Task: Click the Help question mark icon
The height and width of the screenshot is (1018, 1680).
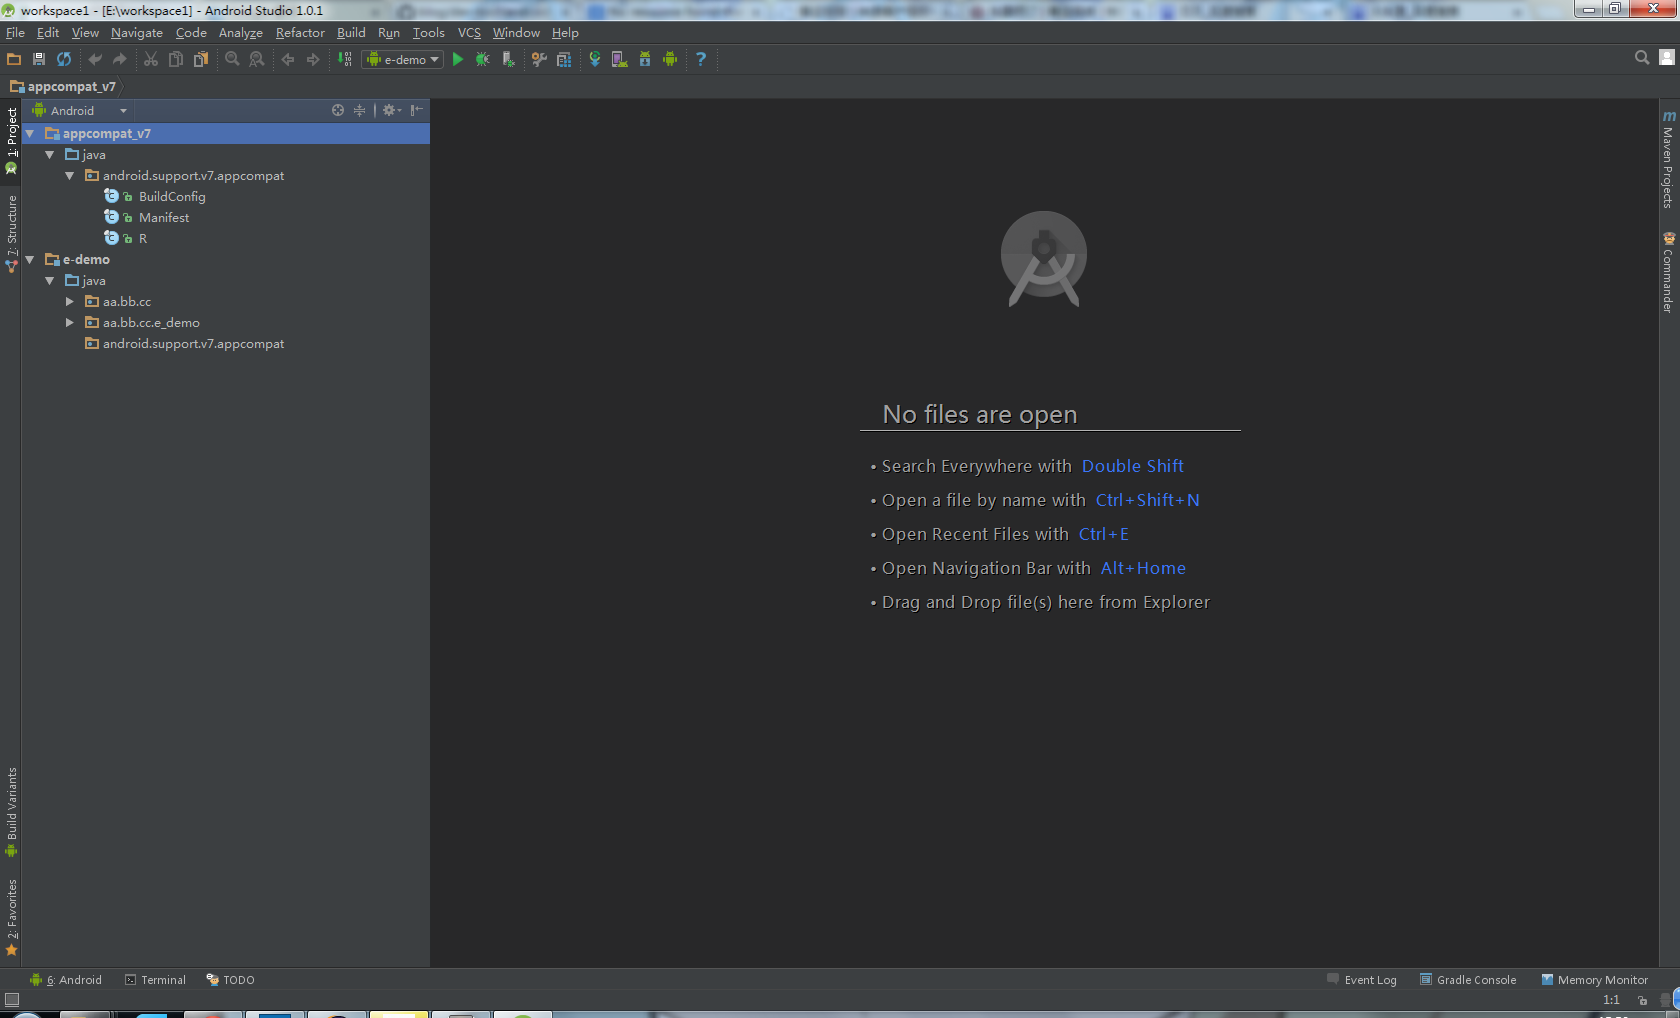Action: (701, 60)
